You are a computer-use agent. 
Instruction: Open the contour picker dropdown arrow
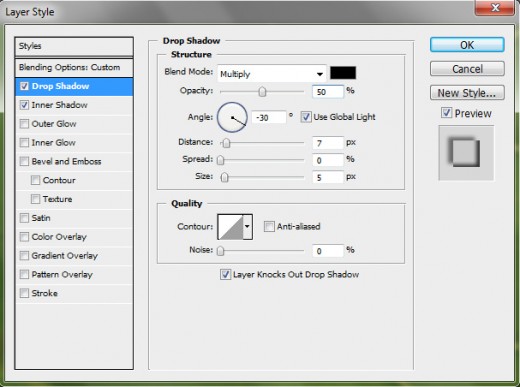pyautogui.click(x=247, y=227)
